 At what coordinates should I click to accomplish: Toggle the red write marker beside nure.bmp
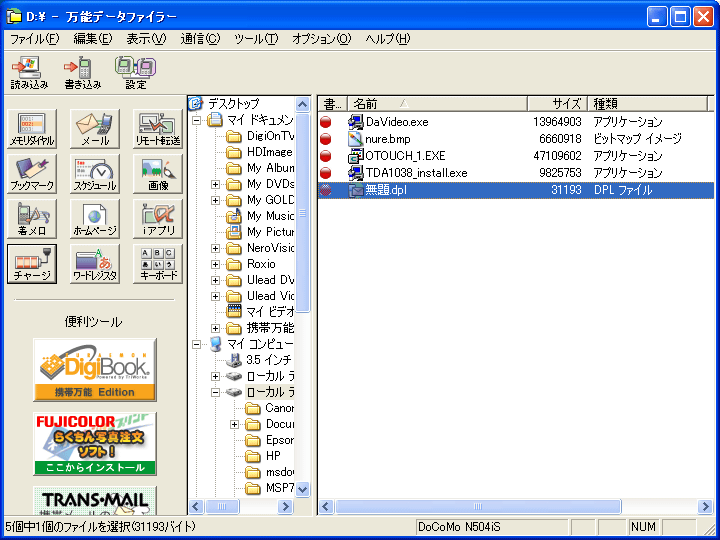click(x=325, y=139)
